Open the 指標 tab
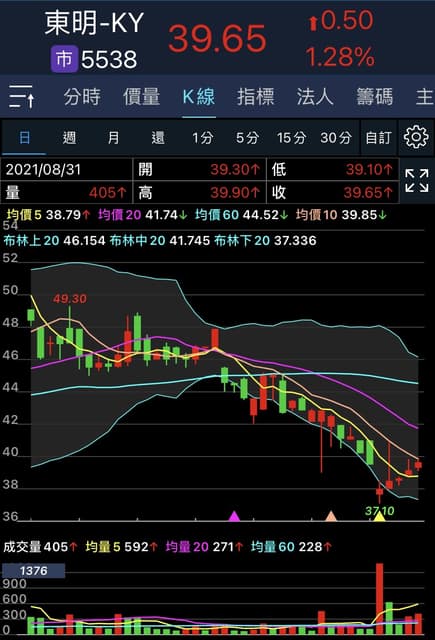The height and width of the screenshot is (640, 435). coord(256,97)
